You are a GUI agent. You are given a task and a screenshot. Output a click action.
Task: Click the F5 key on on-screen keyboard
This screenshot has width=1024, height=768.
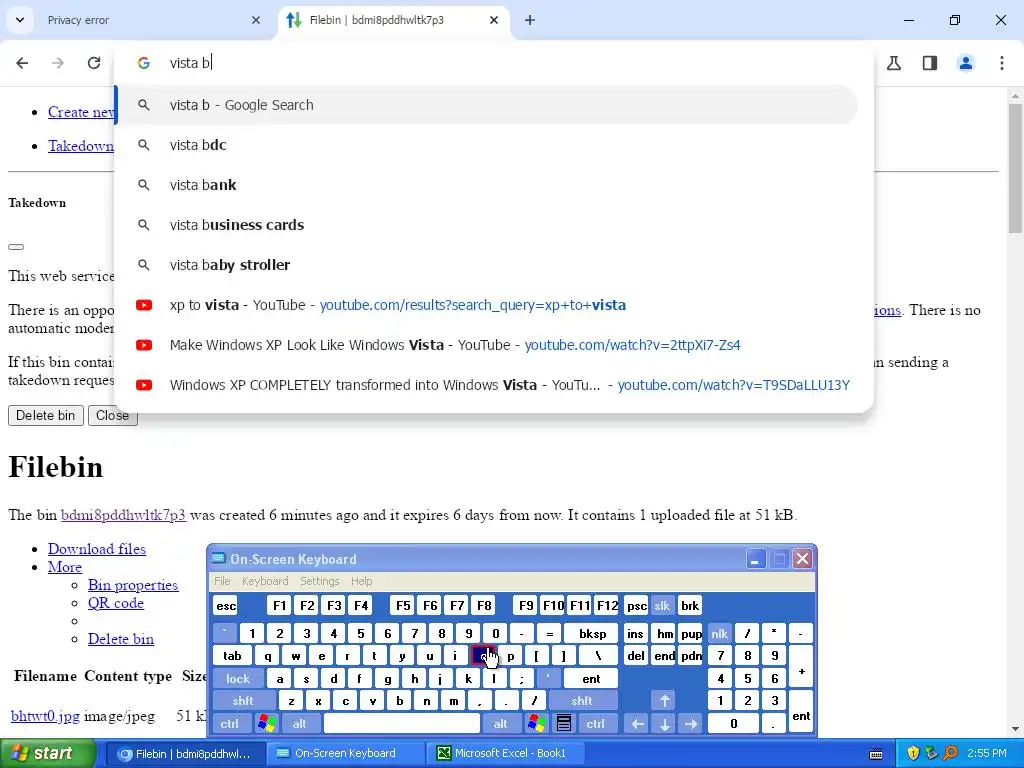pos(403,606)
